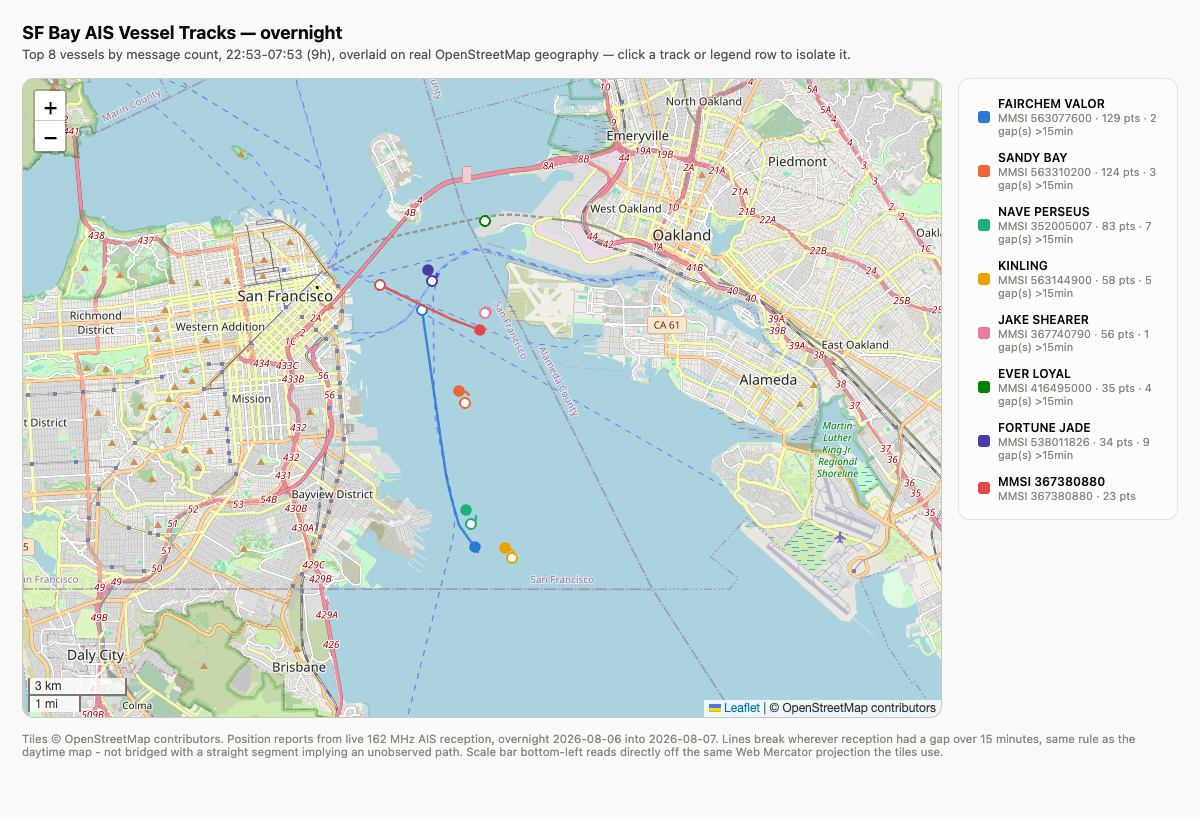
Task: Click the Western Addition label
Action: 220,327
